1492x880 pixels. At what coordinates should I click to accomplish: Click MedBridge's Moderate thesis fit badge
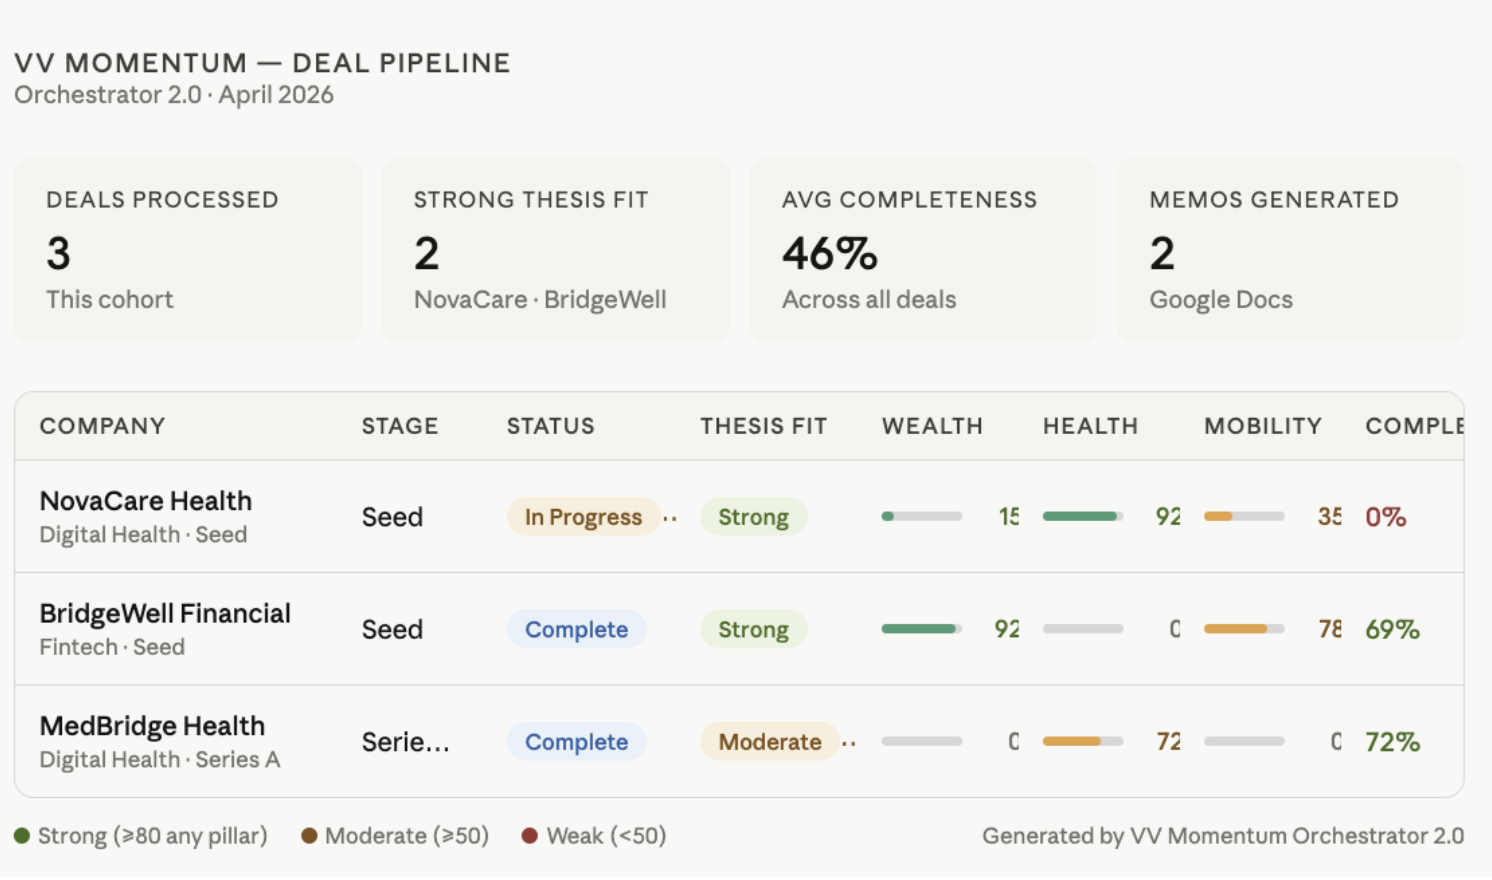click(770, 742)
